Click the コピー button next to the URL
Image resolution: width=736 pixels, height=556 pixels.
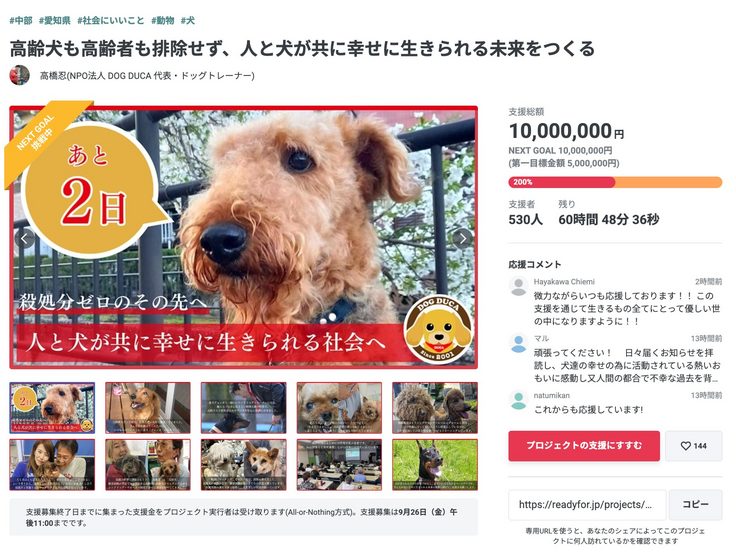point(695,504)
